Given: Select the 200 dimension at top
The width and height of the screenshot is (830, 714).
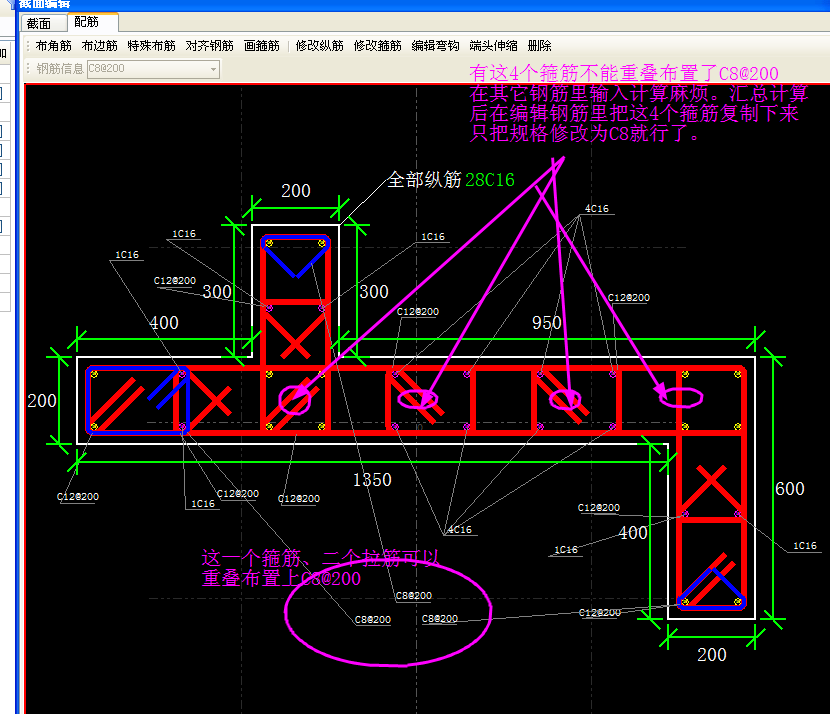Looking at the screenshot, I should click(296, 191).
